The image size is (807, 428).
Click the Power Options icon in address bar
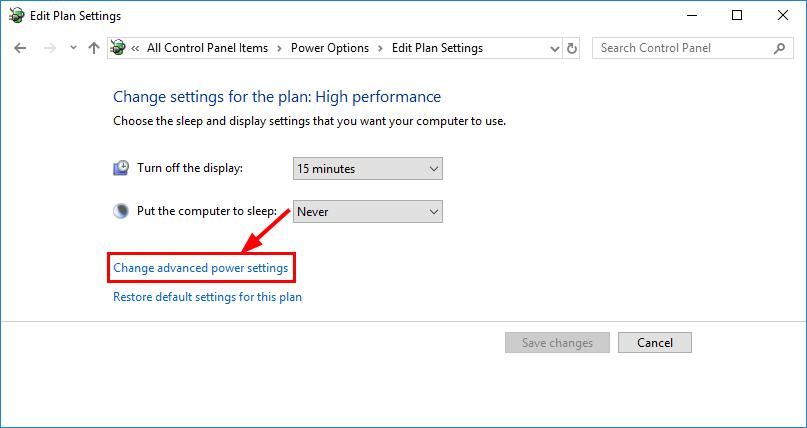pyautogui.click(x=118, y=48)
